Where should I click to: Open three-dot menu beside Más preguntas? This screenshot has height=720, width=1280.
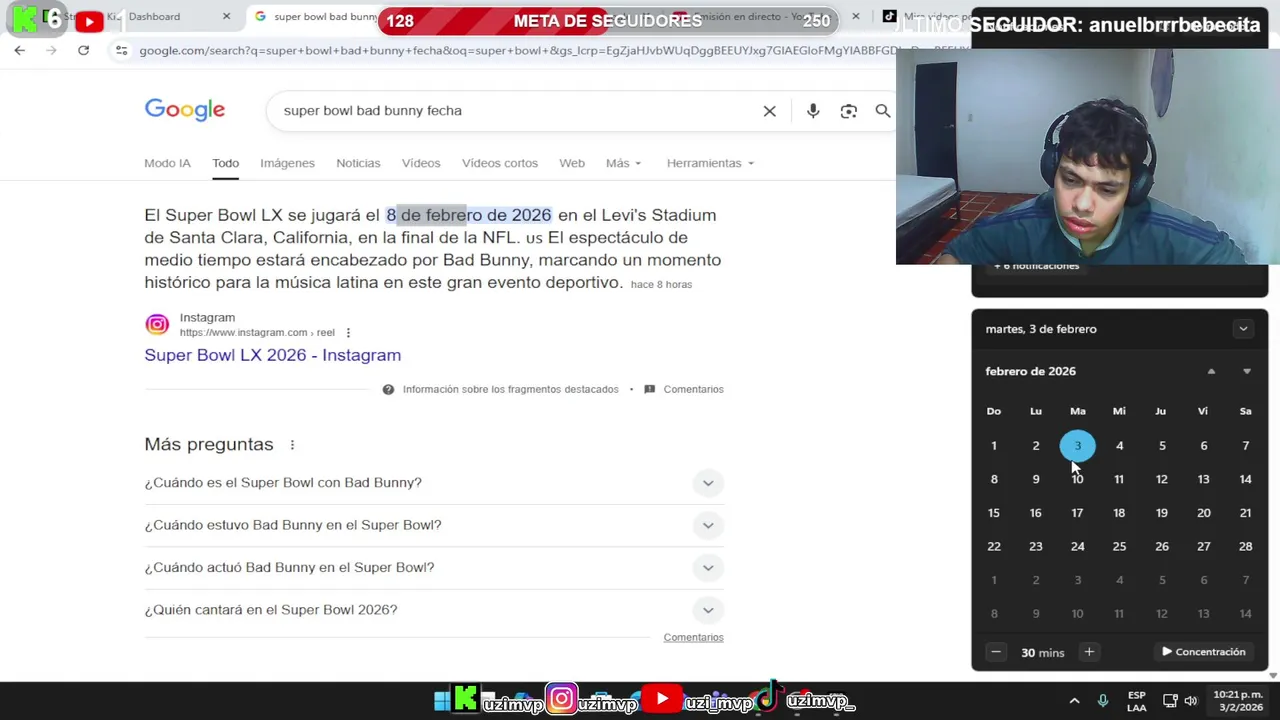292,445
